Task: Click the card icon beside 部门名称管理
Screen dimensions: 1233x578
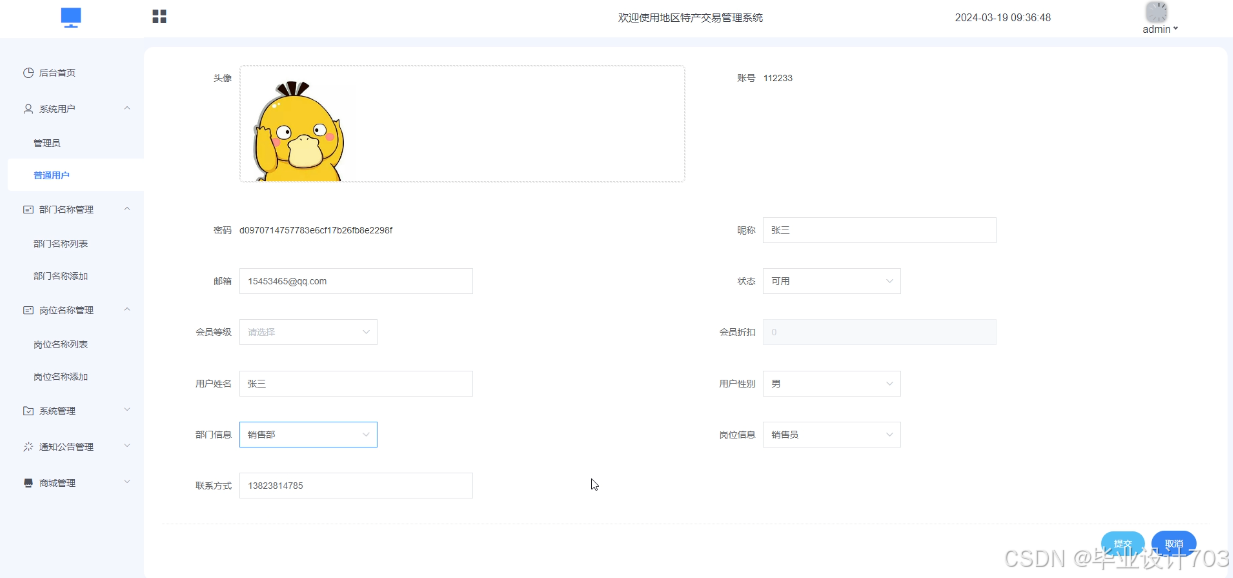Action: tap(29, 210)
